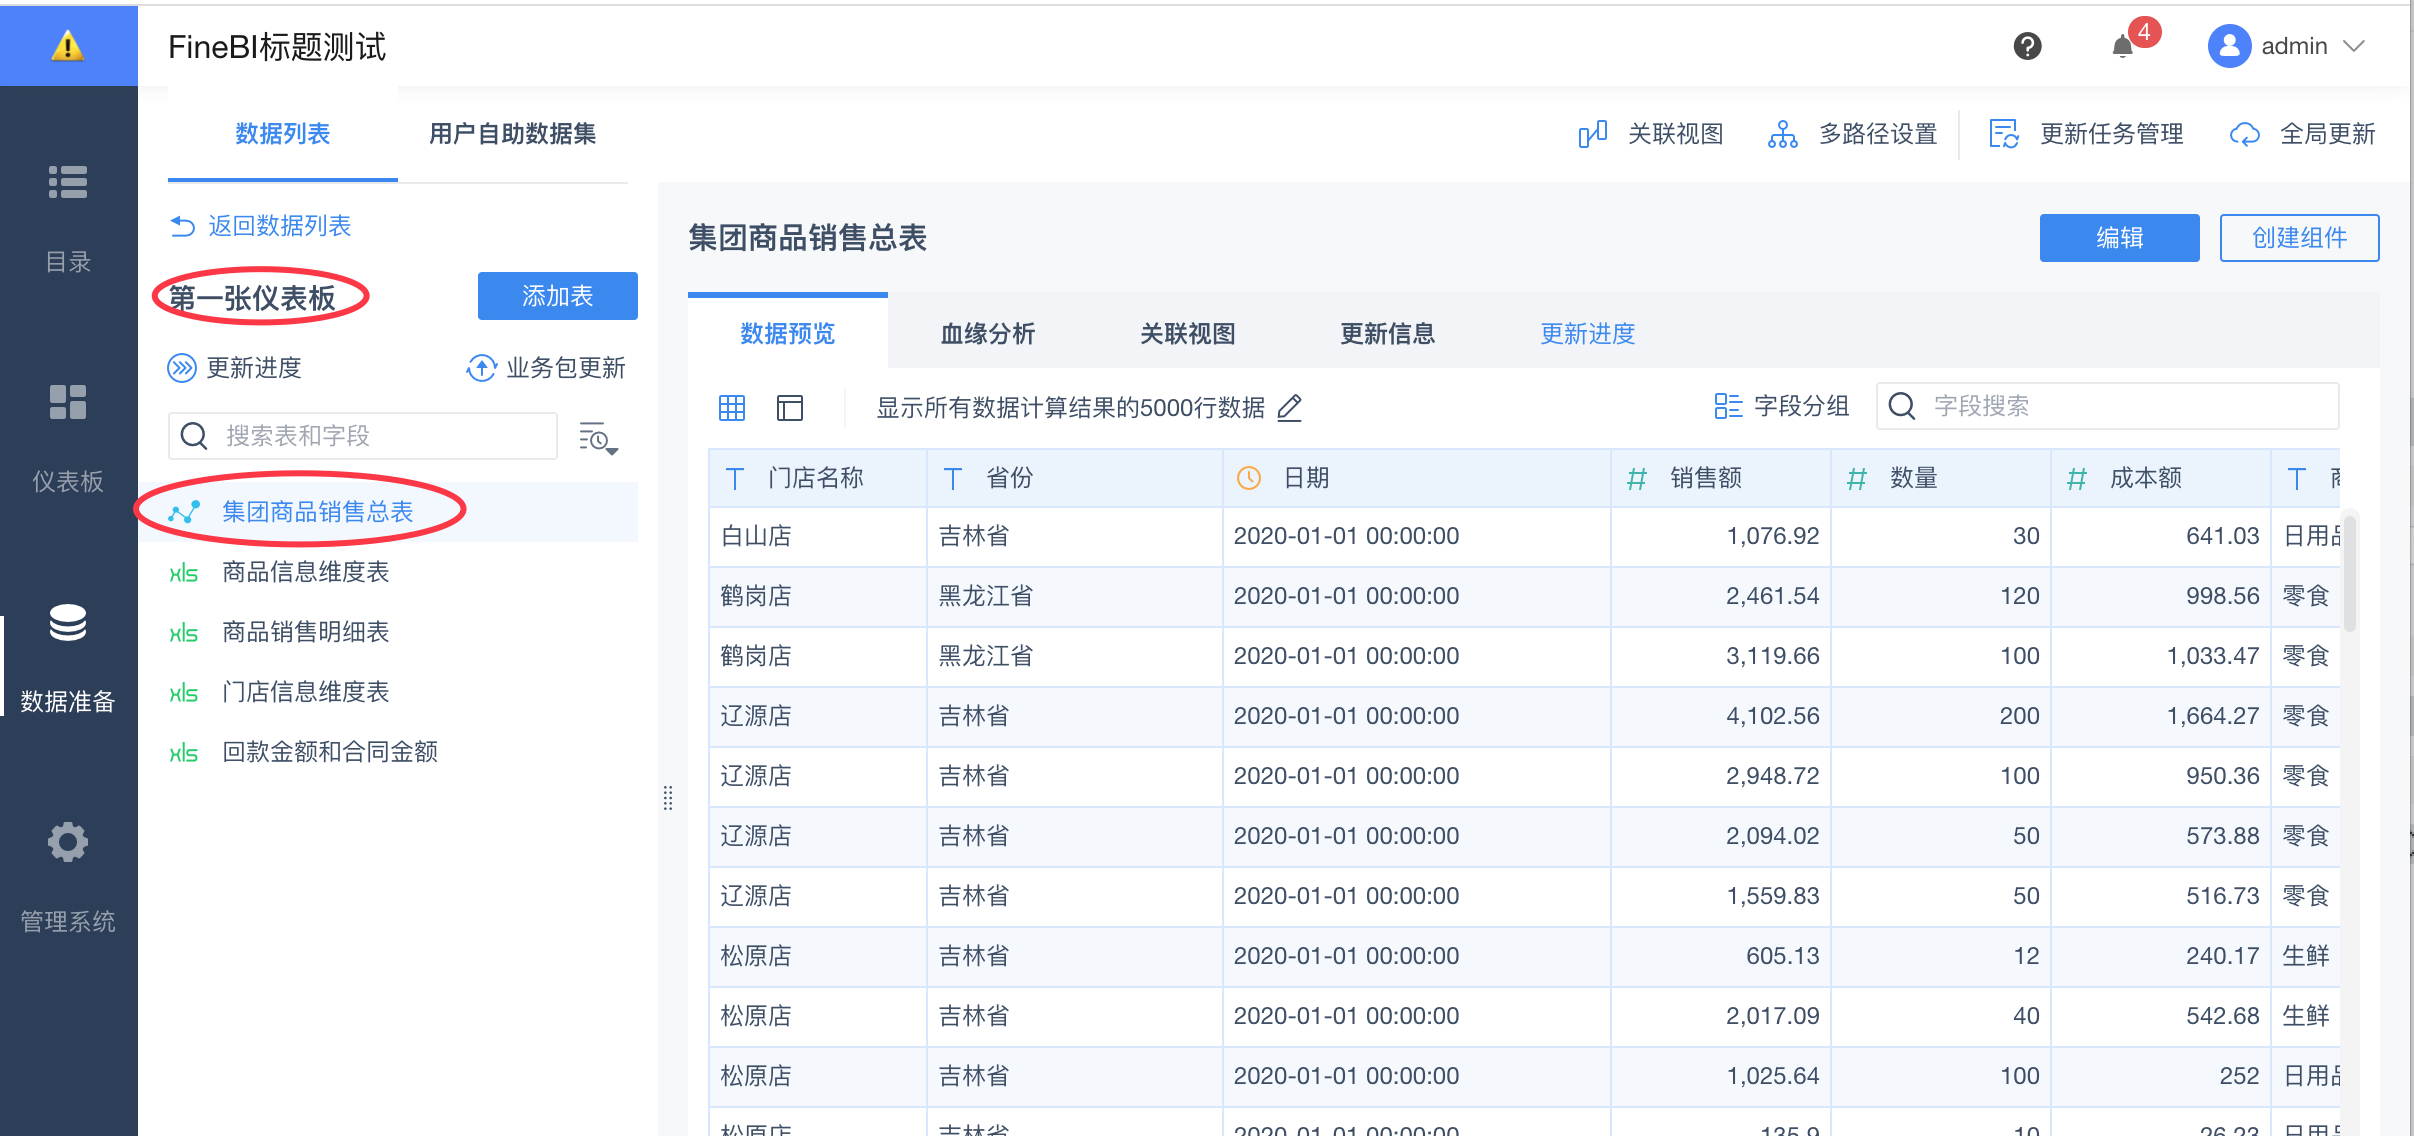The image size is (2414, 1136).
Task: Select the 集团商品销售总表 table item
Action: tap(388, 512)
